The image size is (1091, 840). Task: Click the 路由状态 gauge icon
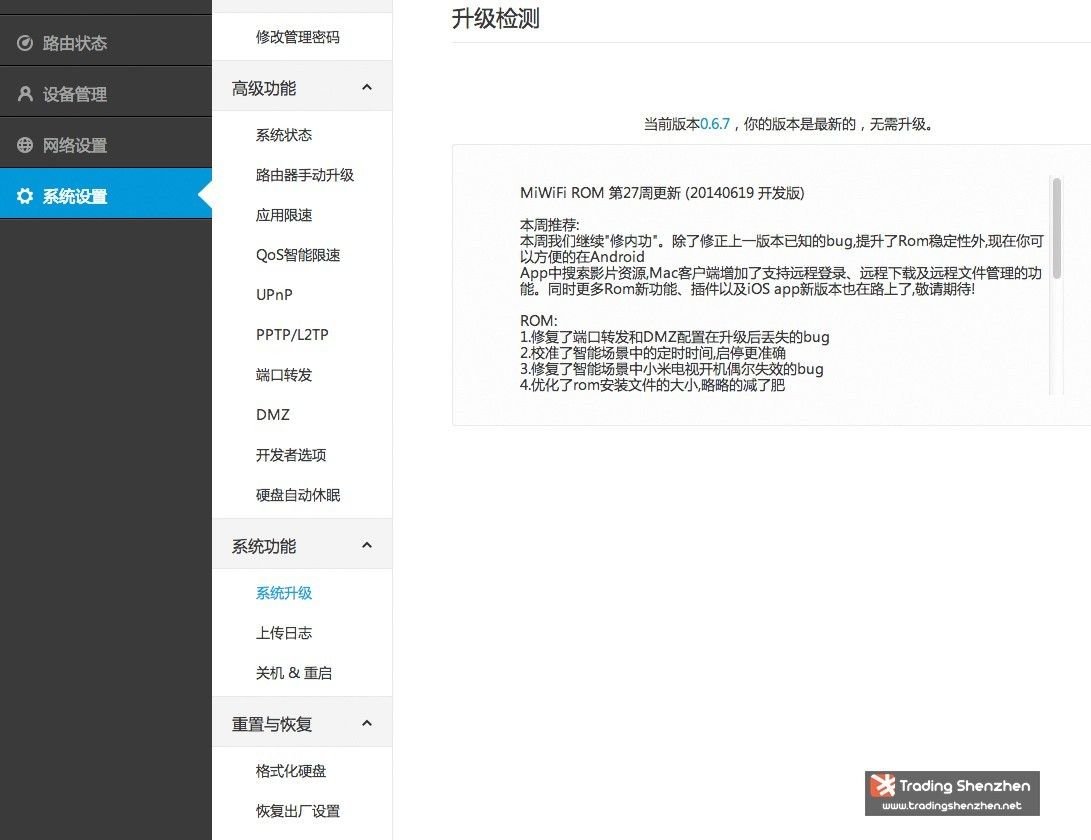click(x=25, y=43)
